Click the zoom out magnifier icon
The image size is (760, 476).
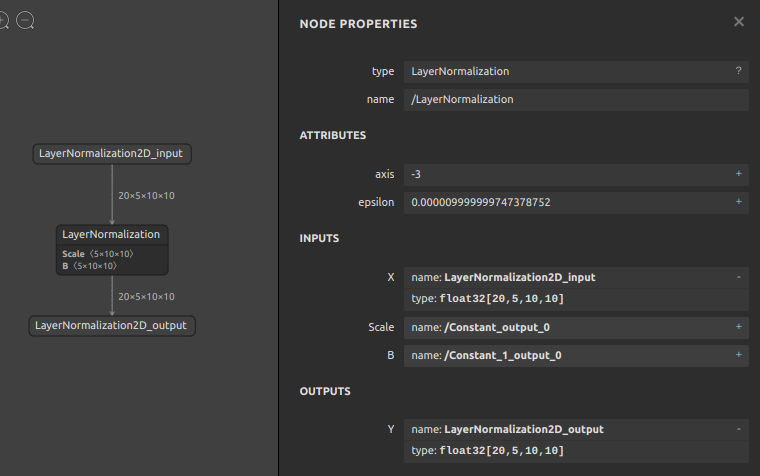[x=25, y=20]
